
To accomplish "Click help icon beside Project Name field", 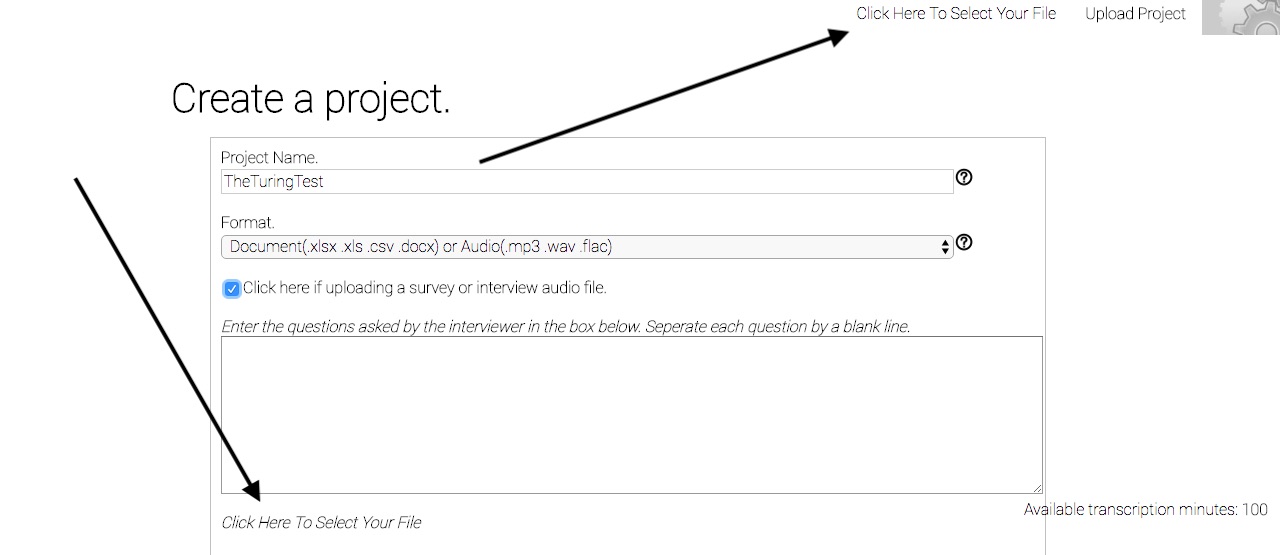I will [x=964, y=177].
